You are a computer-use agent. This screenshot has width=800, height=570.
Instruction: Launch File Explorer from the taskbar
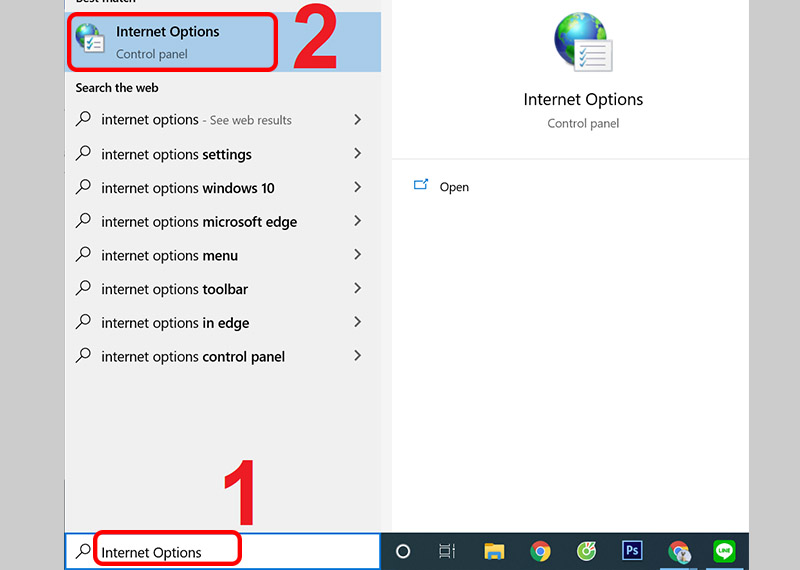[x=494, y=551]
